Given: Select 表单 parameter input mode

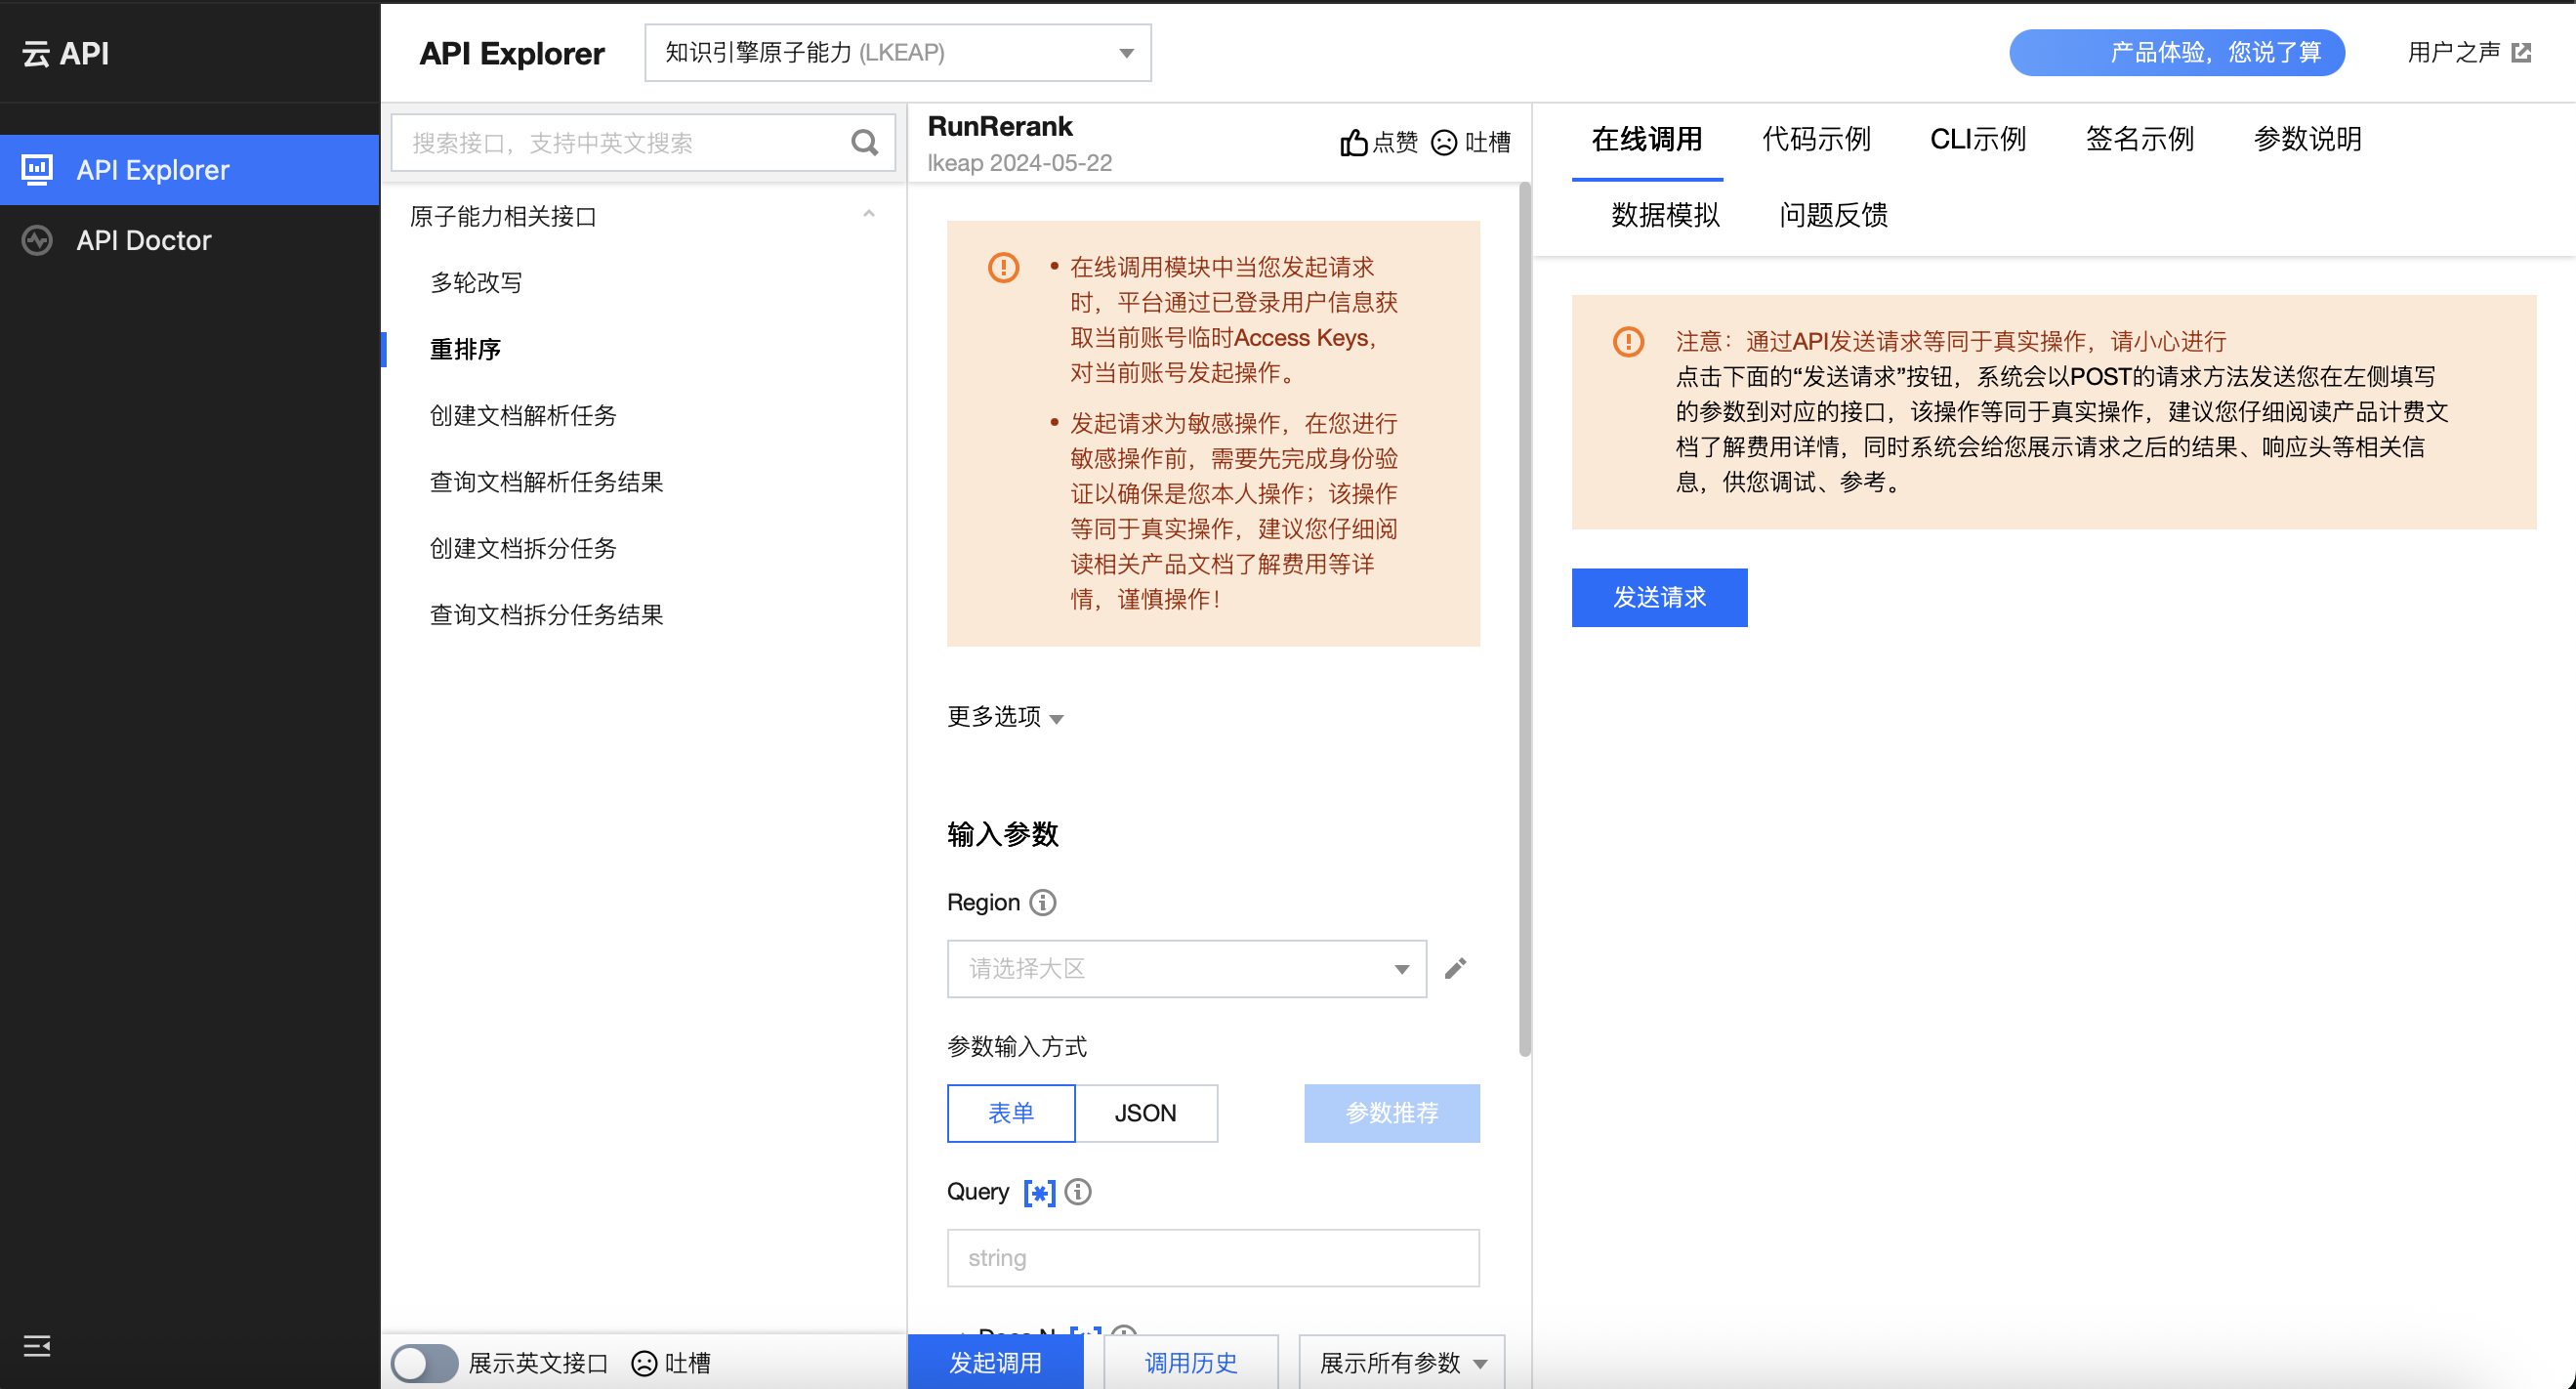Looking at the screenshot, I should click(1010, 1113).
